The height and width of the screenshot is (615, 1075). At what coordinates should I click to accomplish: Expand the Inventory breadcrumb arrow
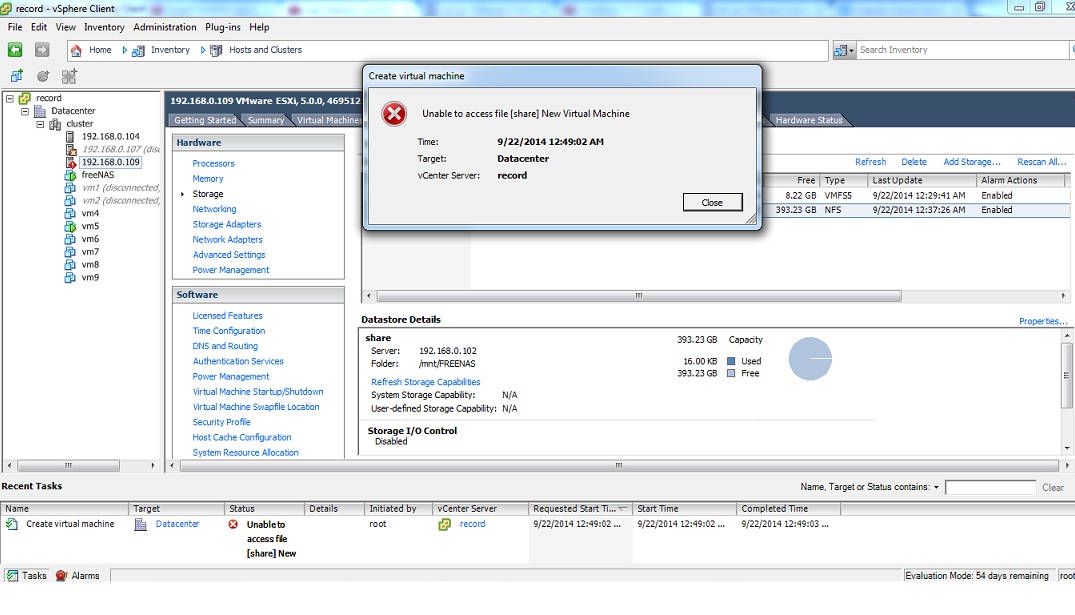coord(203,50)
